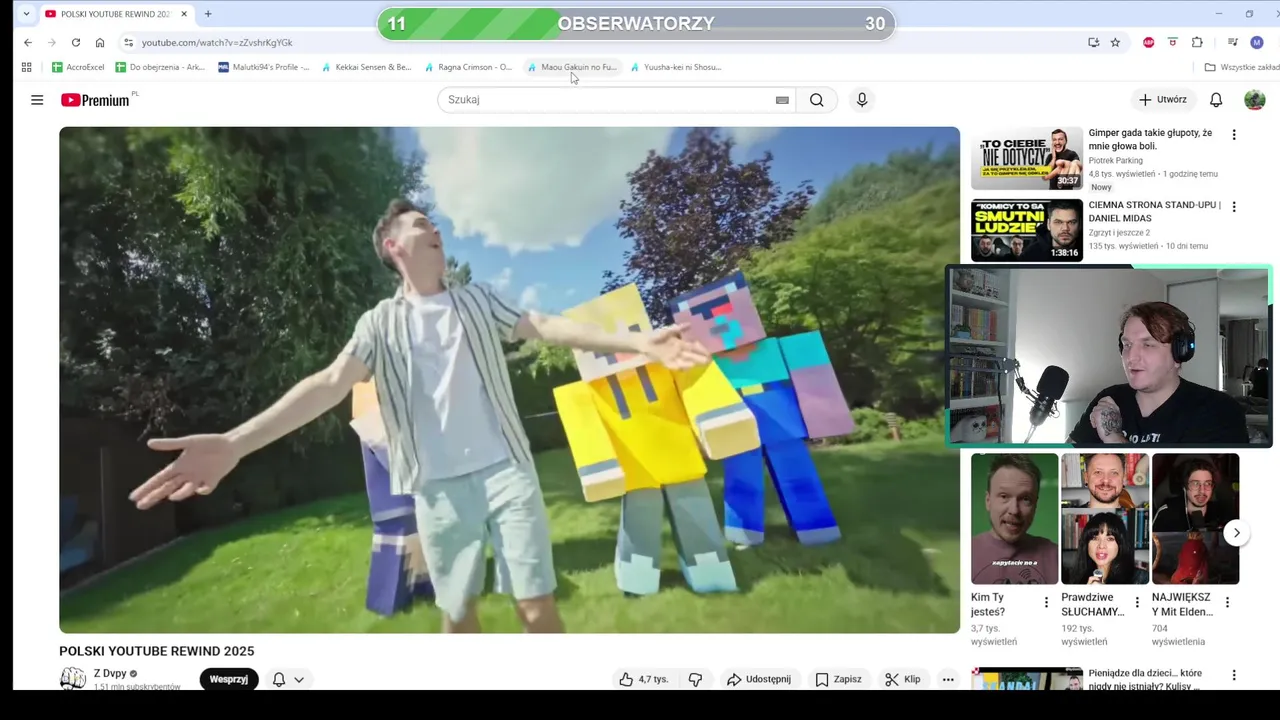Start voice search with the microphone
1280x720 pixels.
point(862,100)
